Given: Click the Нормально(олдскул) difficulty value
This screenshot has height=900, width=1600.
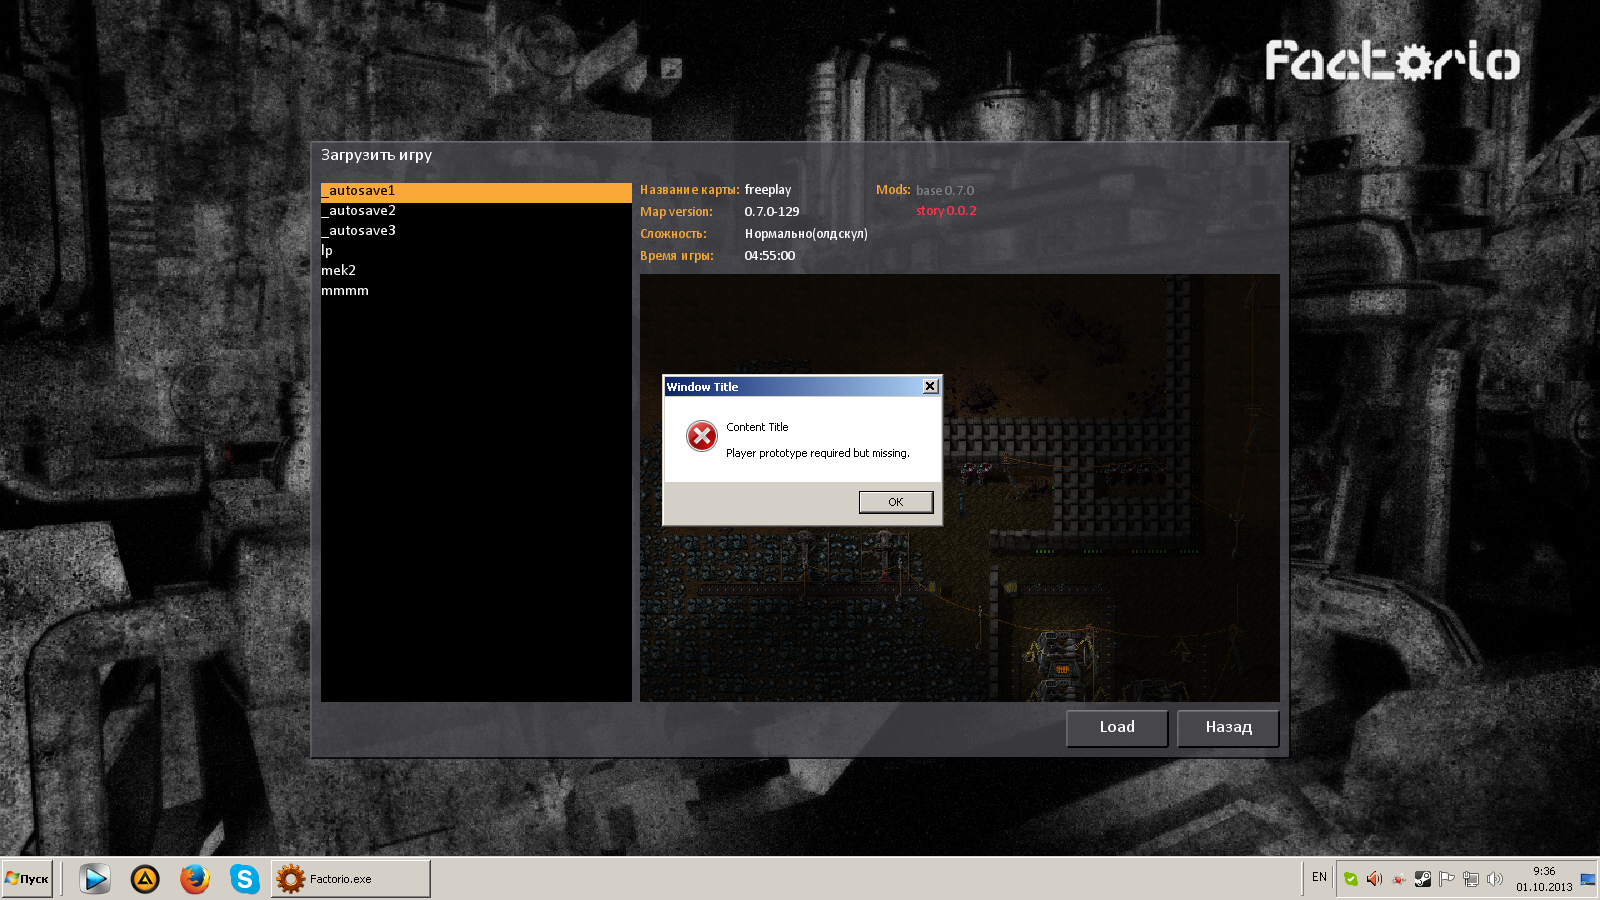Looking at the screenshot, I should [806, 234].
